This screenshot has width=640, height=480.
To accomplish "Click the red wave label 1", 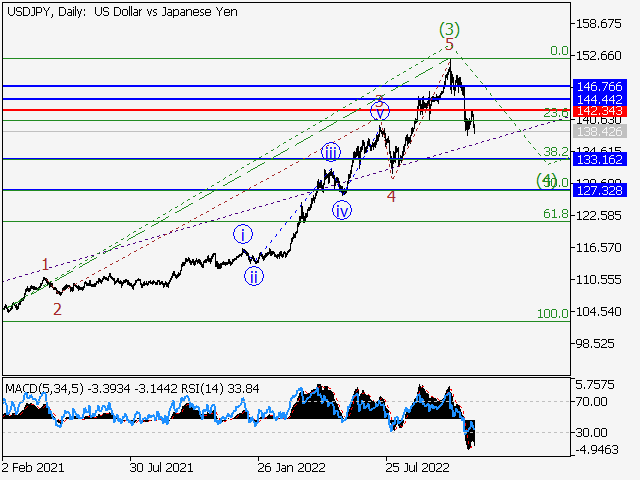I will click(45, 264).
